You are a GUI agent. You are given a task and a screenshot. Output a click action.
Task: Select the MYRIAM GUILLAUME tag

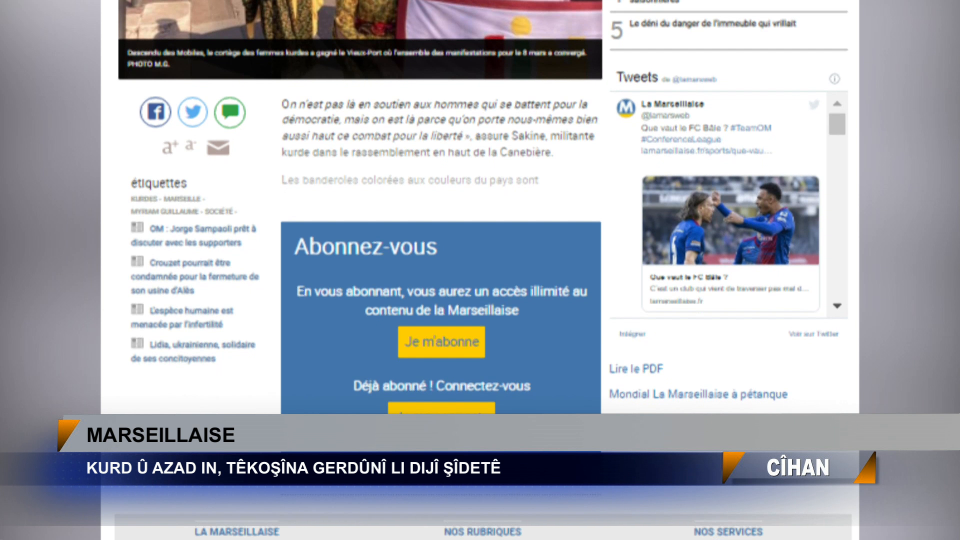pyautogui.click(x=164, y=212)
